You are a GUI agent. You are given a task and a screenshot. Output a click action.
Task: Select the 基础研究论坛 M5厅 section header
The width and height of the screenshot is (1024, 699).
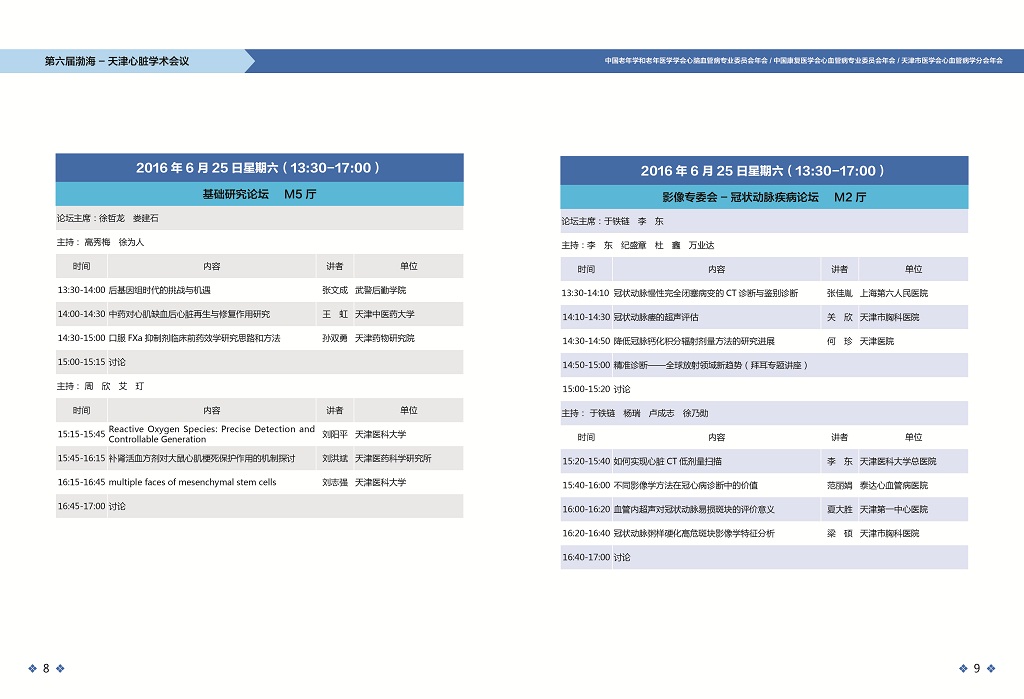point(259,194)
